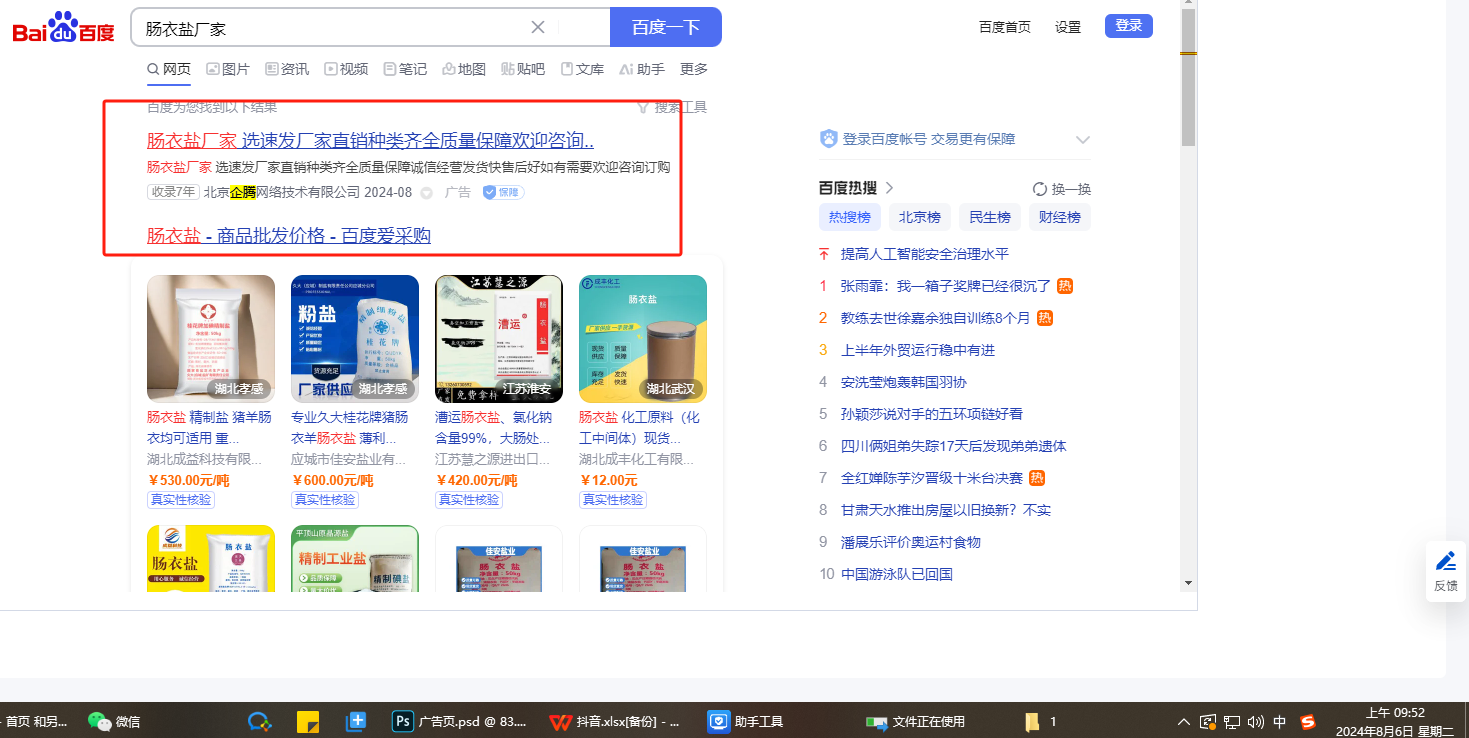The width and height of the screenshot is (1469, 738).
Task: Open the 江苏淮安 漕运 product image
Action: 499,339
